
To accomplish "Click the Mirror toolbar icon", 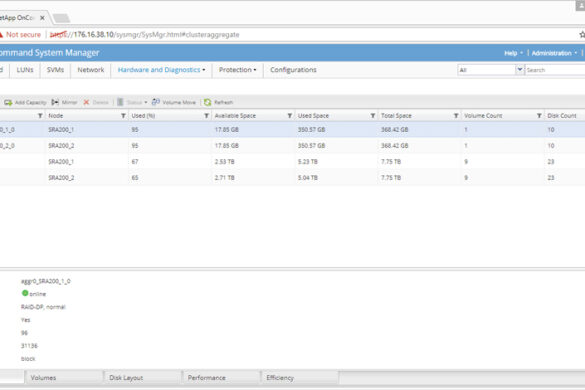I will [x=55, y=102].
